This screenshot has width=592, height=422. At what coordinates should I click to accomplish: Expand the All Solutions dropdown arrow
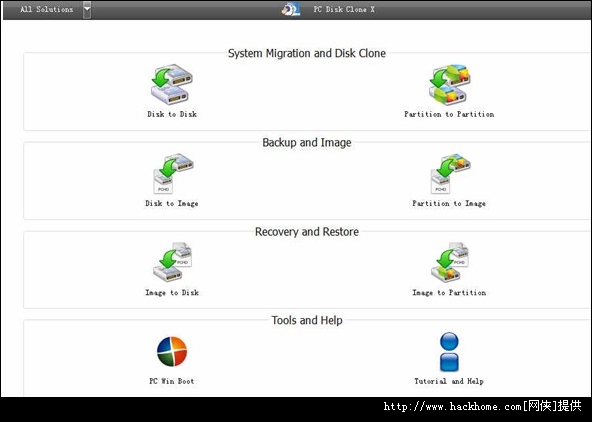87,9
